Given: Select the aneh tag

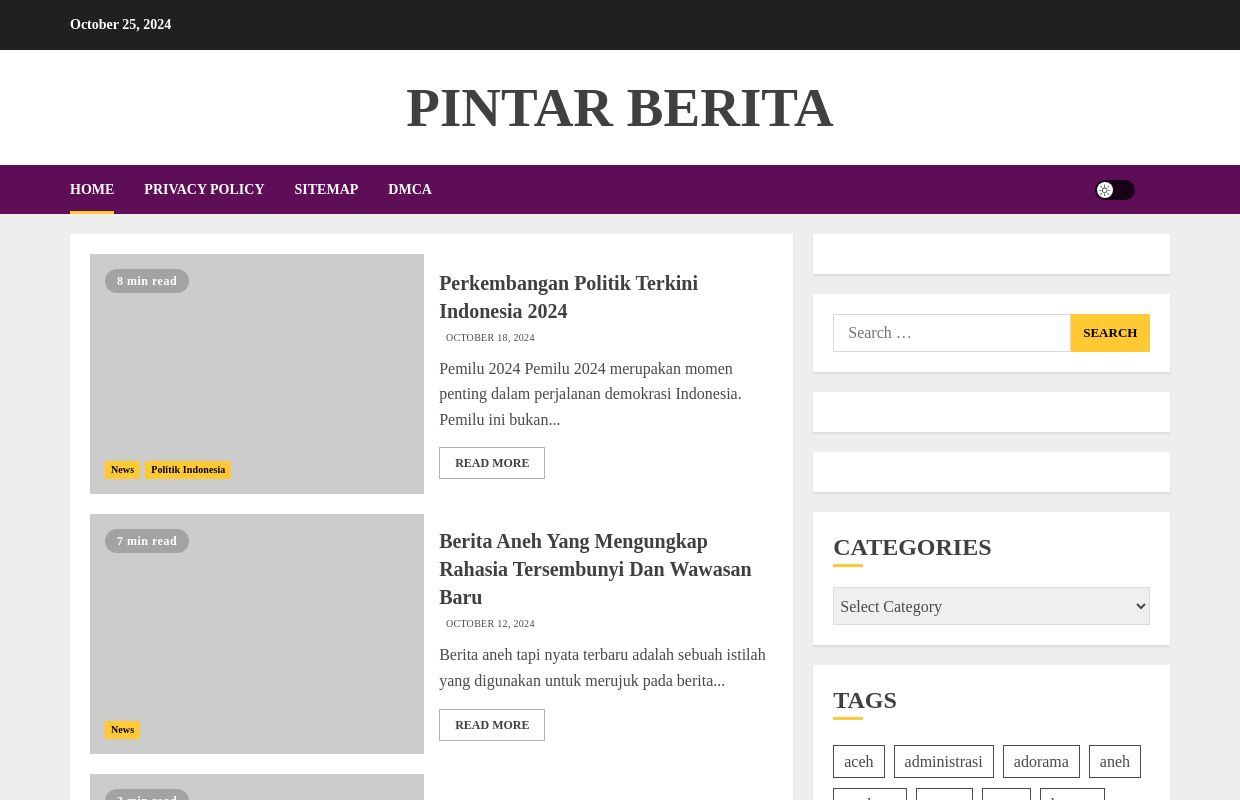Looking at the screenshot, I should coord(1115,762).
